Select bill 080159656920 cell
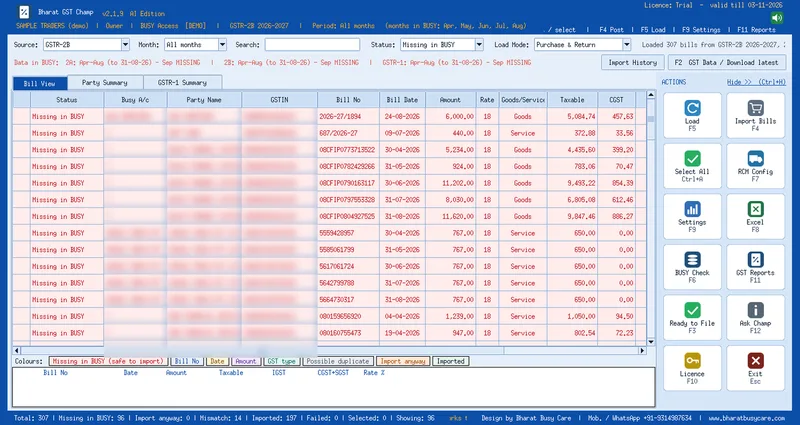The image size is (800, 425). click(348, 316)
